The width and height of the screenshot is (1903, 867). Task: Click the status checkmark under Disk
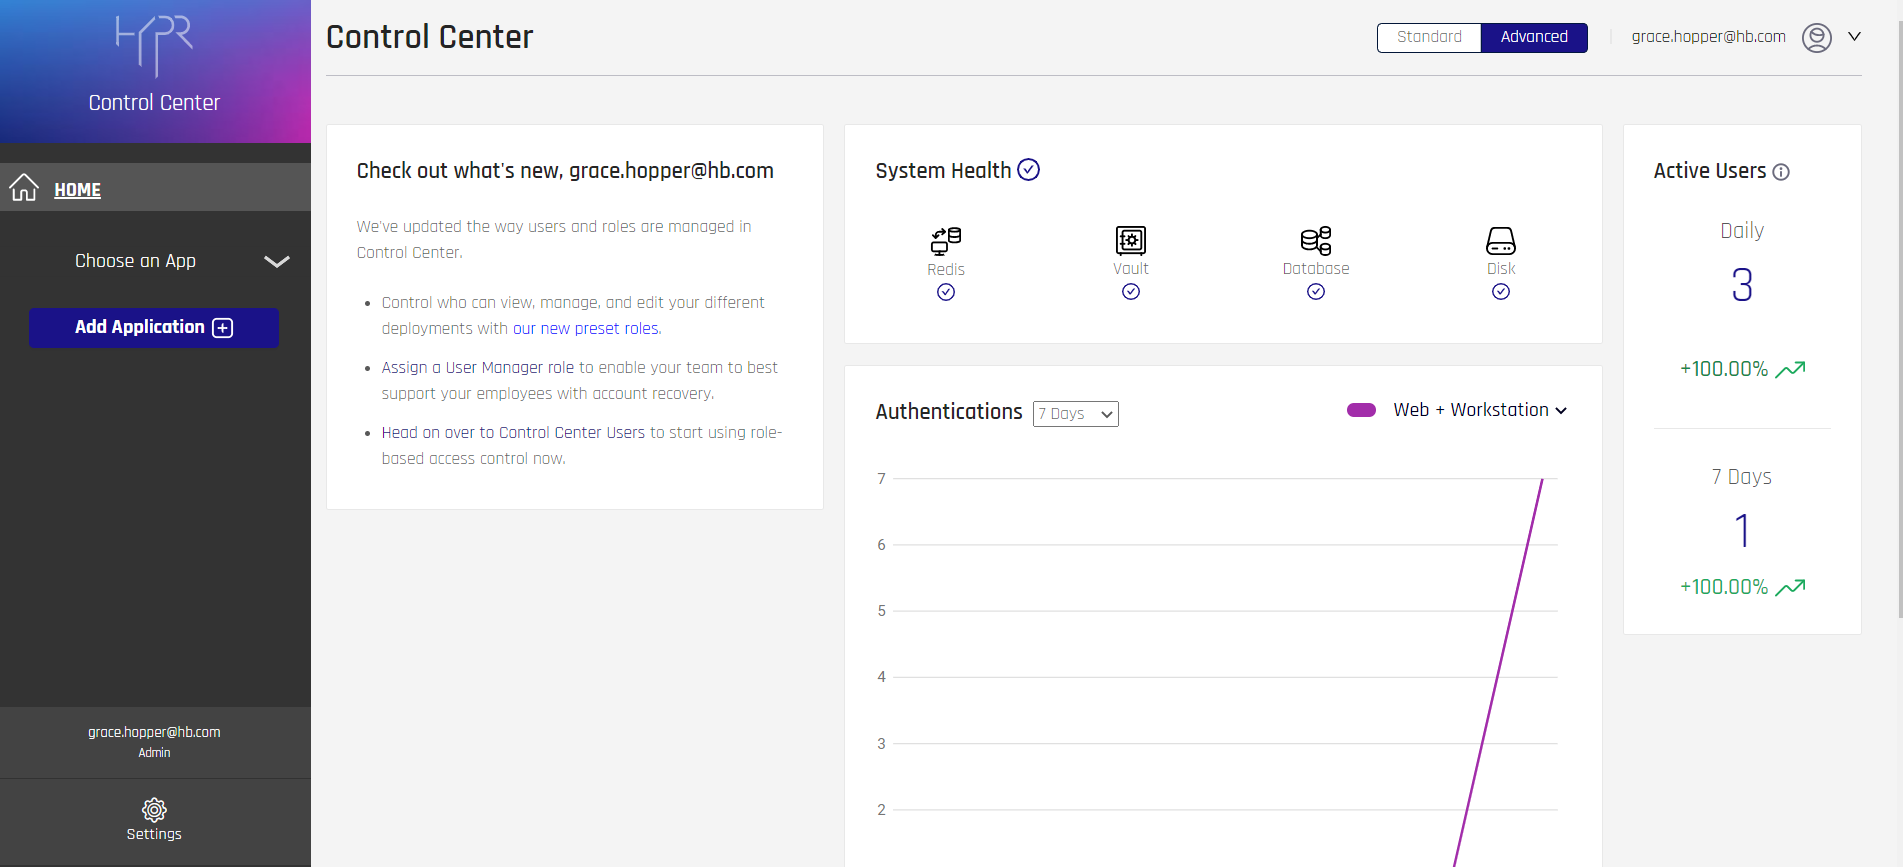click(x=1501, y=291)
